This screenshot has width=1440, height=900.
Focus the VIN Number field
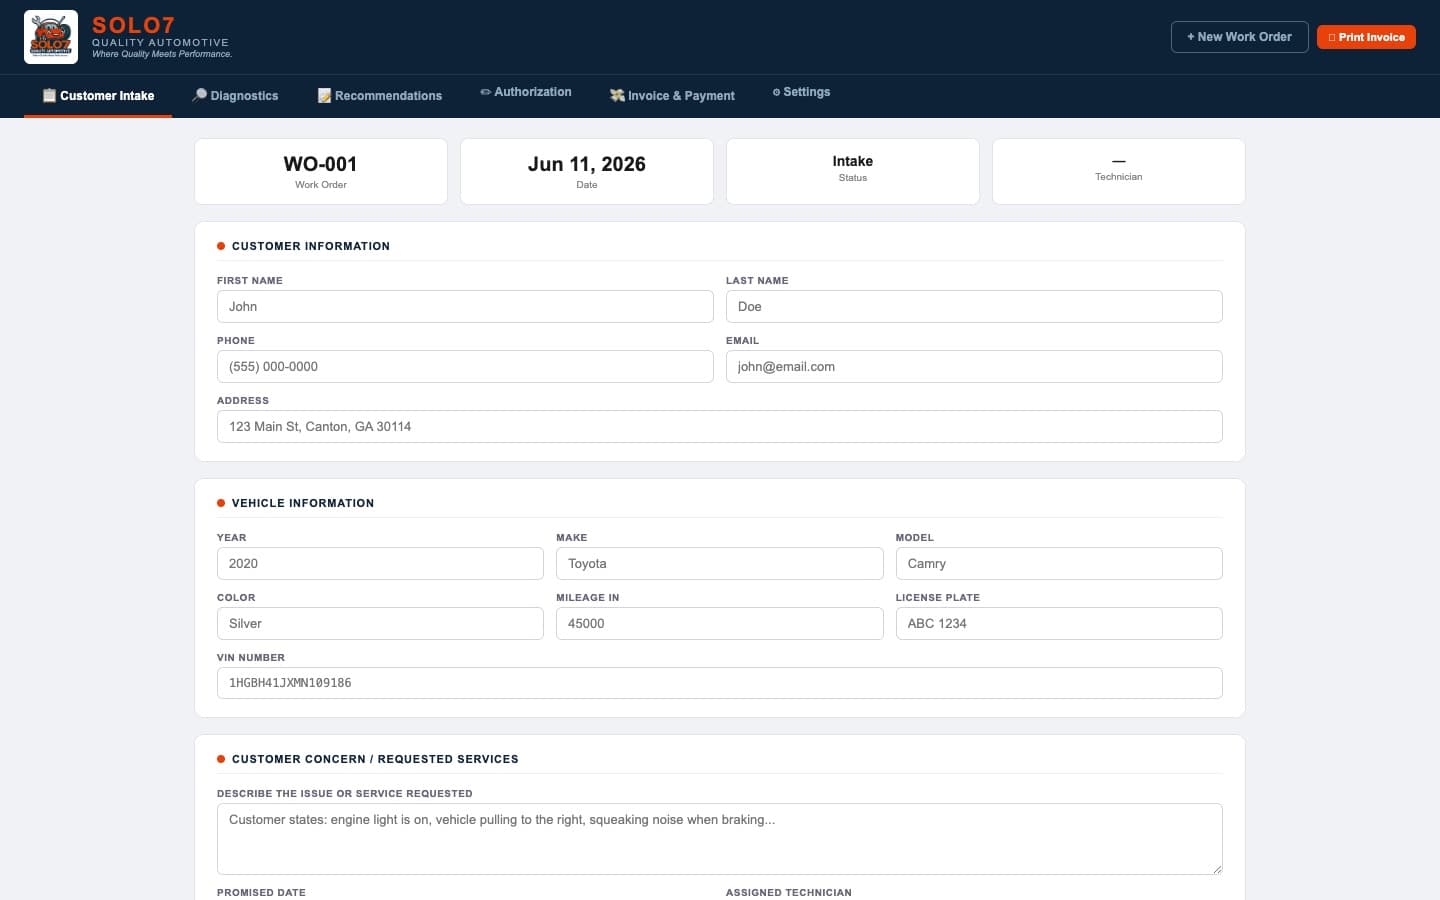719,683
